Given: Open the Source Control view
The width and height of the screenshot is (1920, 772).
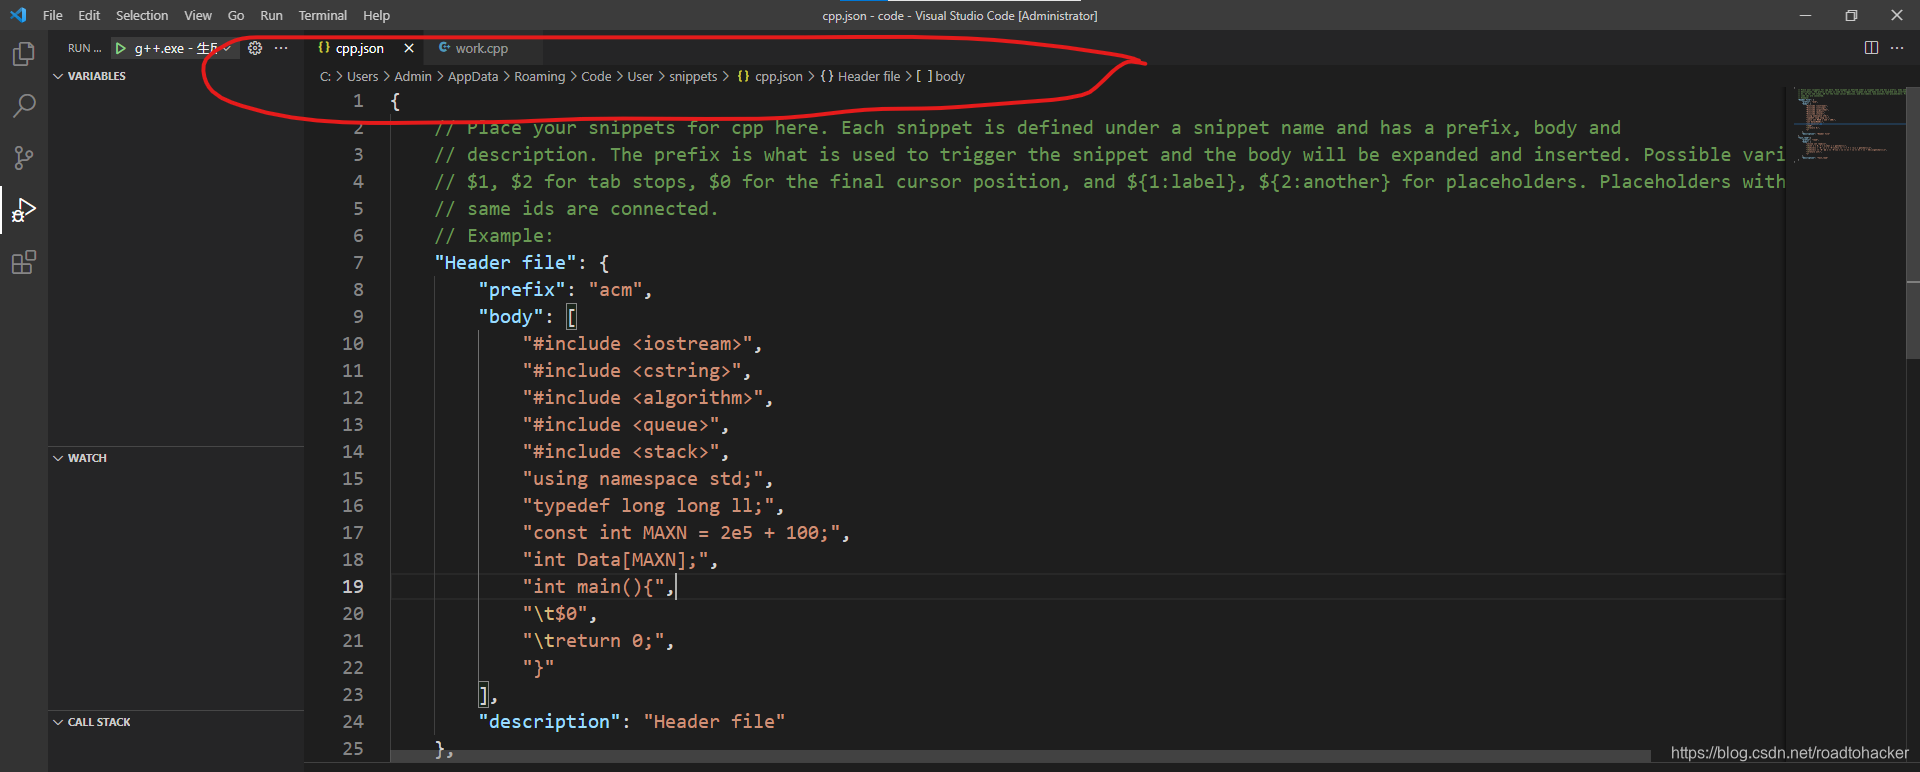Looking at the screenshot, I should tap(24, 158).
